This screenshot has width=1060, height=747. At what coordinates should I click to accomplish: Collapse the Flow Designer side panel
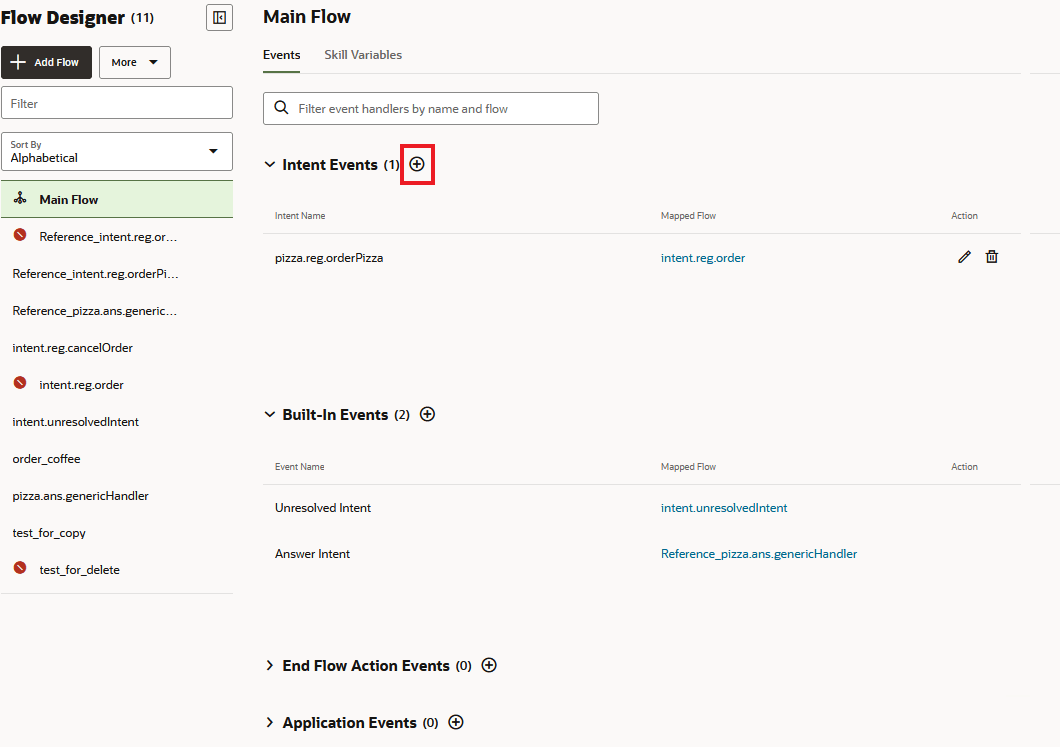[x=219, y=17]
